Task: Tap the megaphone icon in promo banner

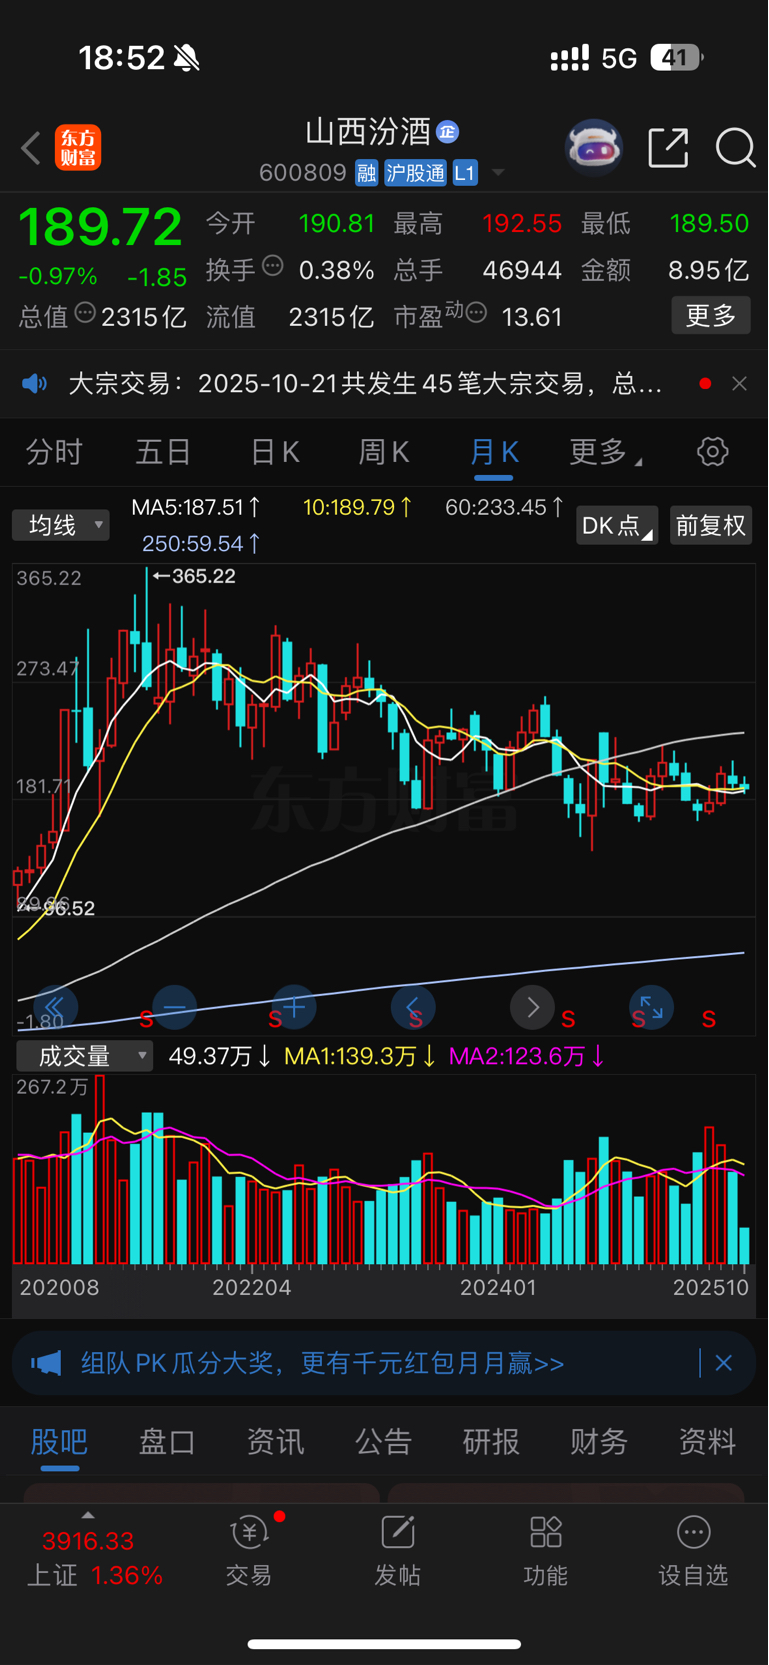Action: coord(46,1363)
